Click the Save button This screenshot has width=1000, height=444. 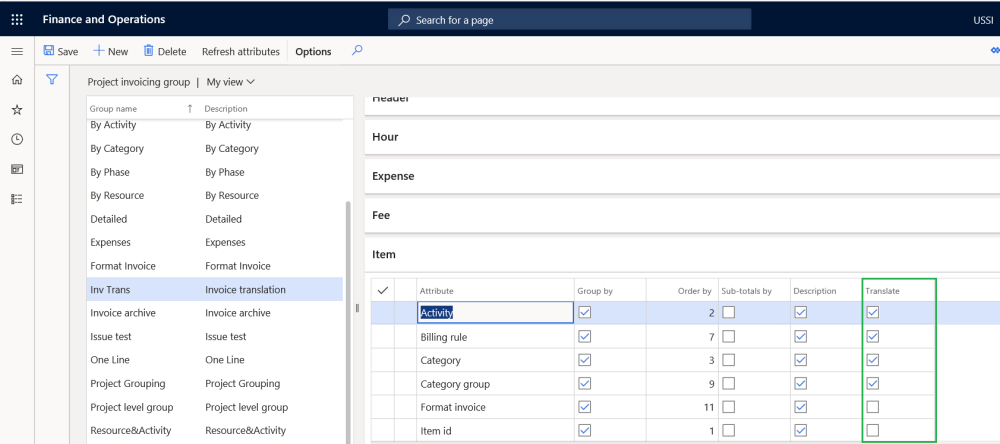coord(61,52)
